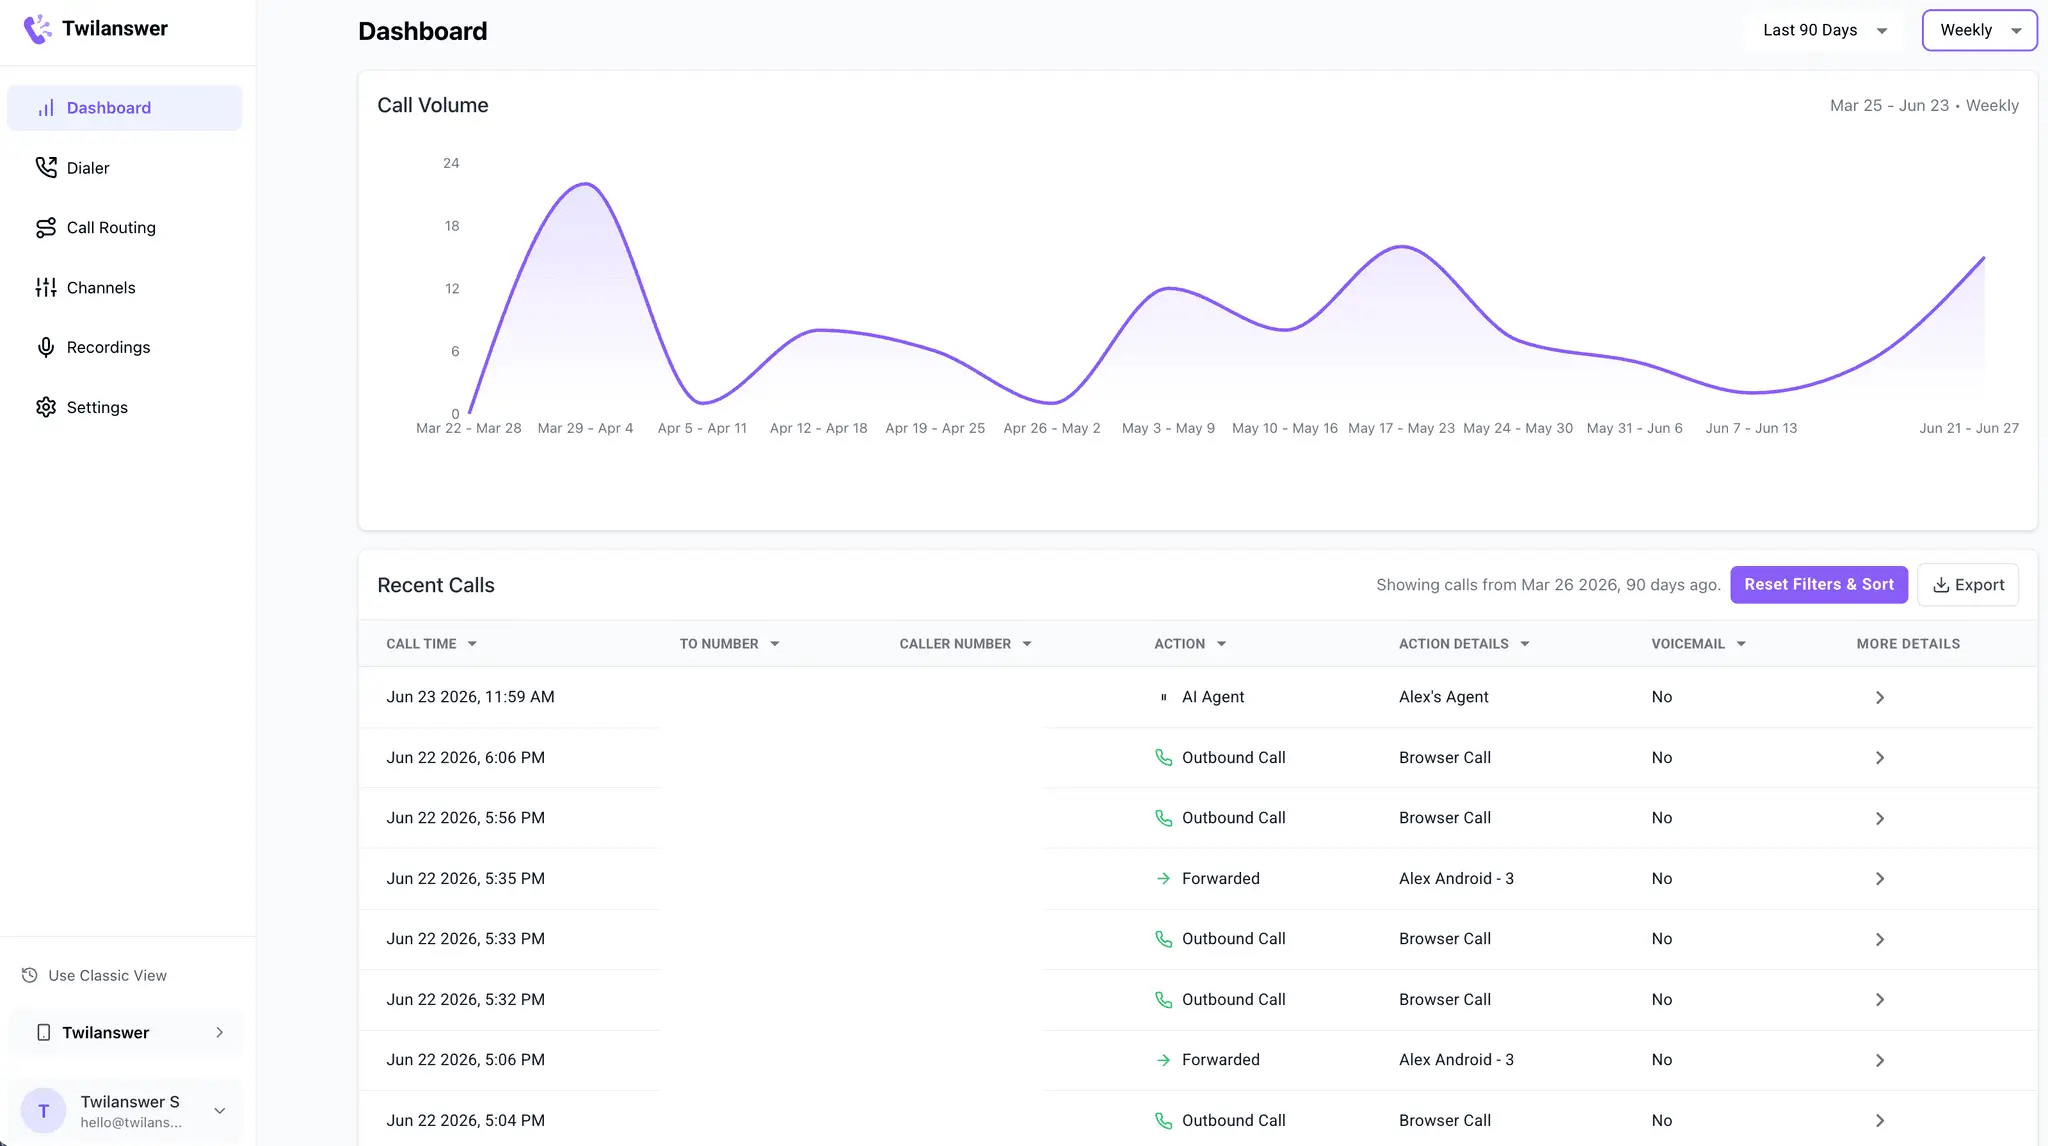Click the download icon in Export button
The image size is (2048, 1146).
click(1941, 585)
